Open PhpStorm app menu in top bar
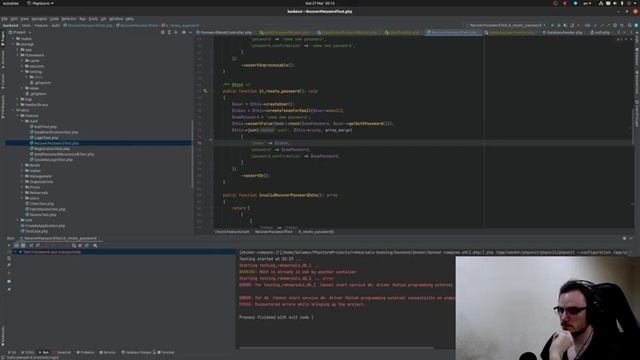 click(40, 3)
